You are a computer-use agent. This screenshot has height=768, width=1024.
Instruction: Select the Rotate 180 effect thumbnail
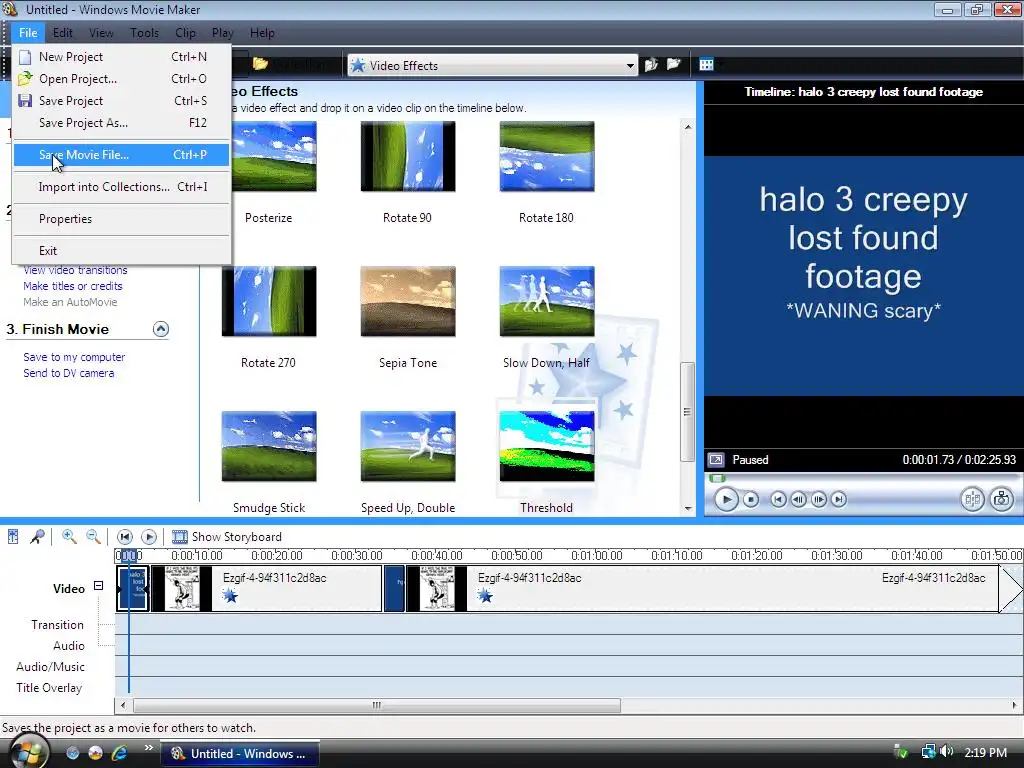[547, 157]
